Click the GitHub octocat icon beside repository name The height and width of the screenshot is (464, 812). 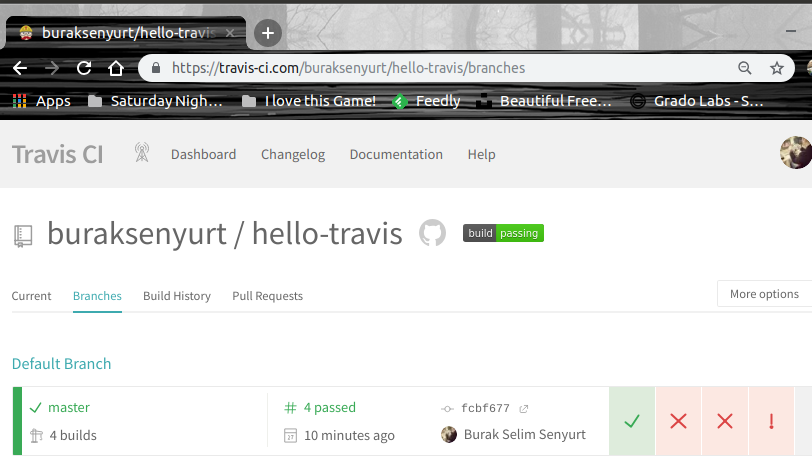[432, 234]
